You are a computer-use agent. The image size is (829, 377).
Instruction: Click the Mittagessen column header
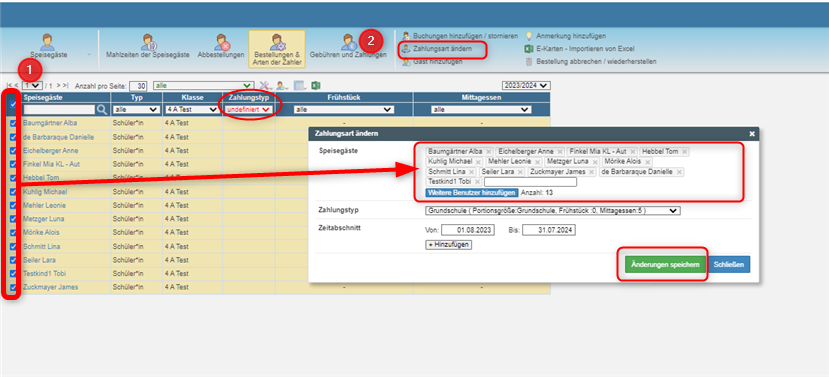coord(482,97)
